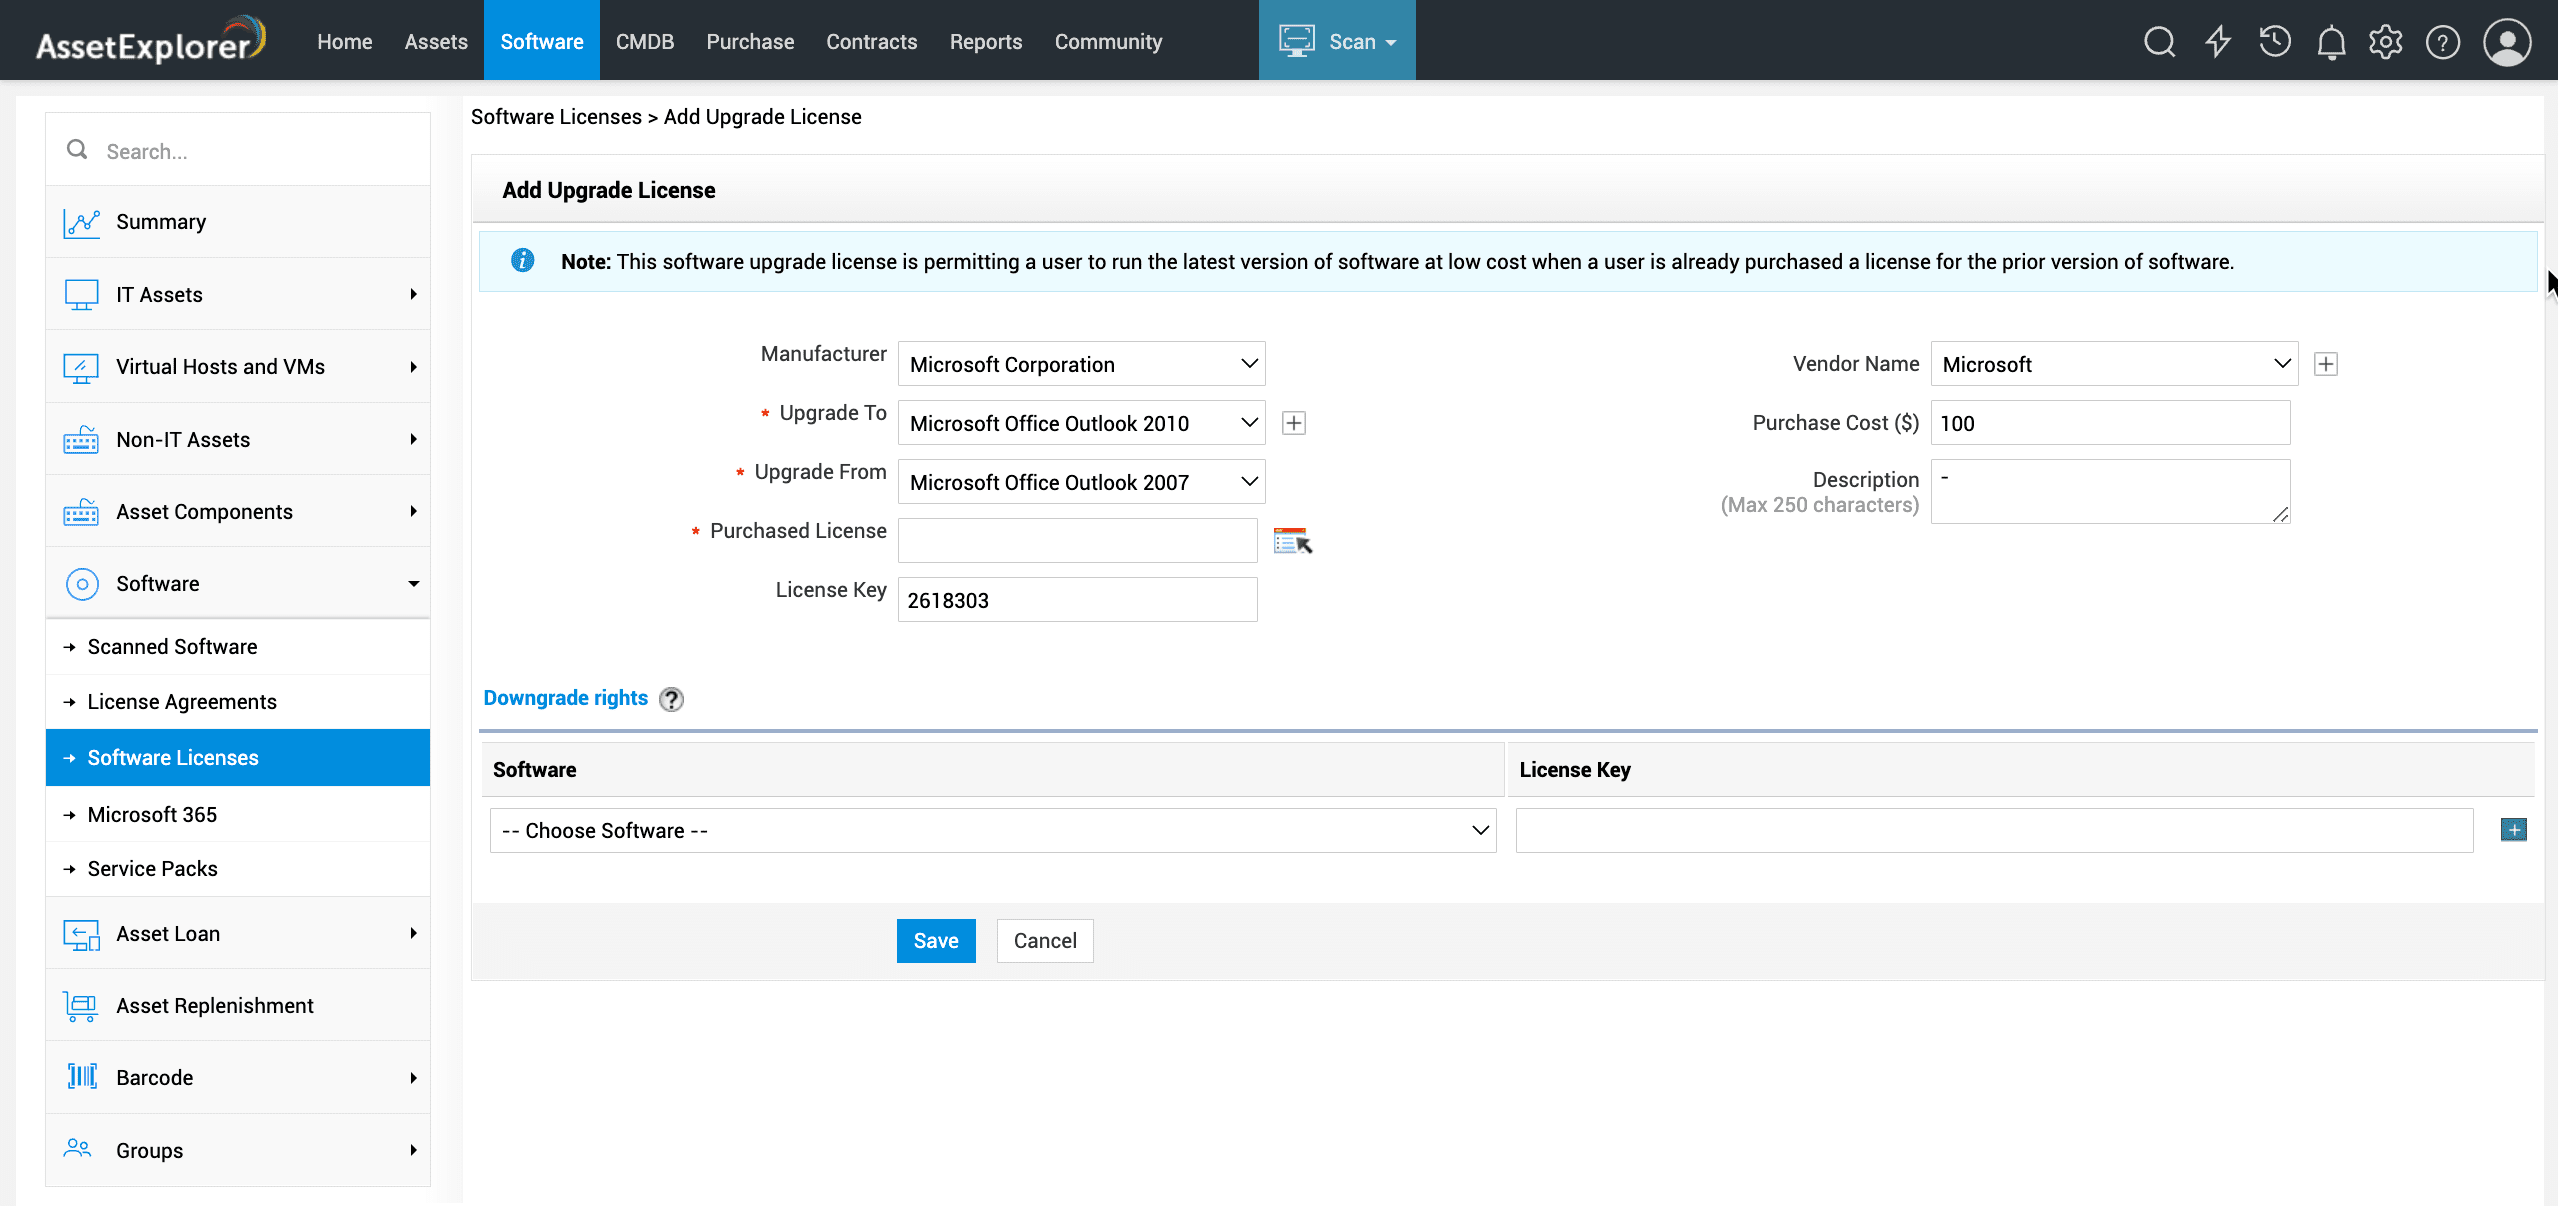Open admin settings gear icon
Viewport: 2558px width, 1206px height.
coord(2386,42)
